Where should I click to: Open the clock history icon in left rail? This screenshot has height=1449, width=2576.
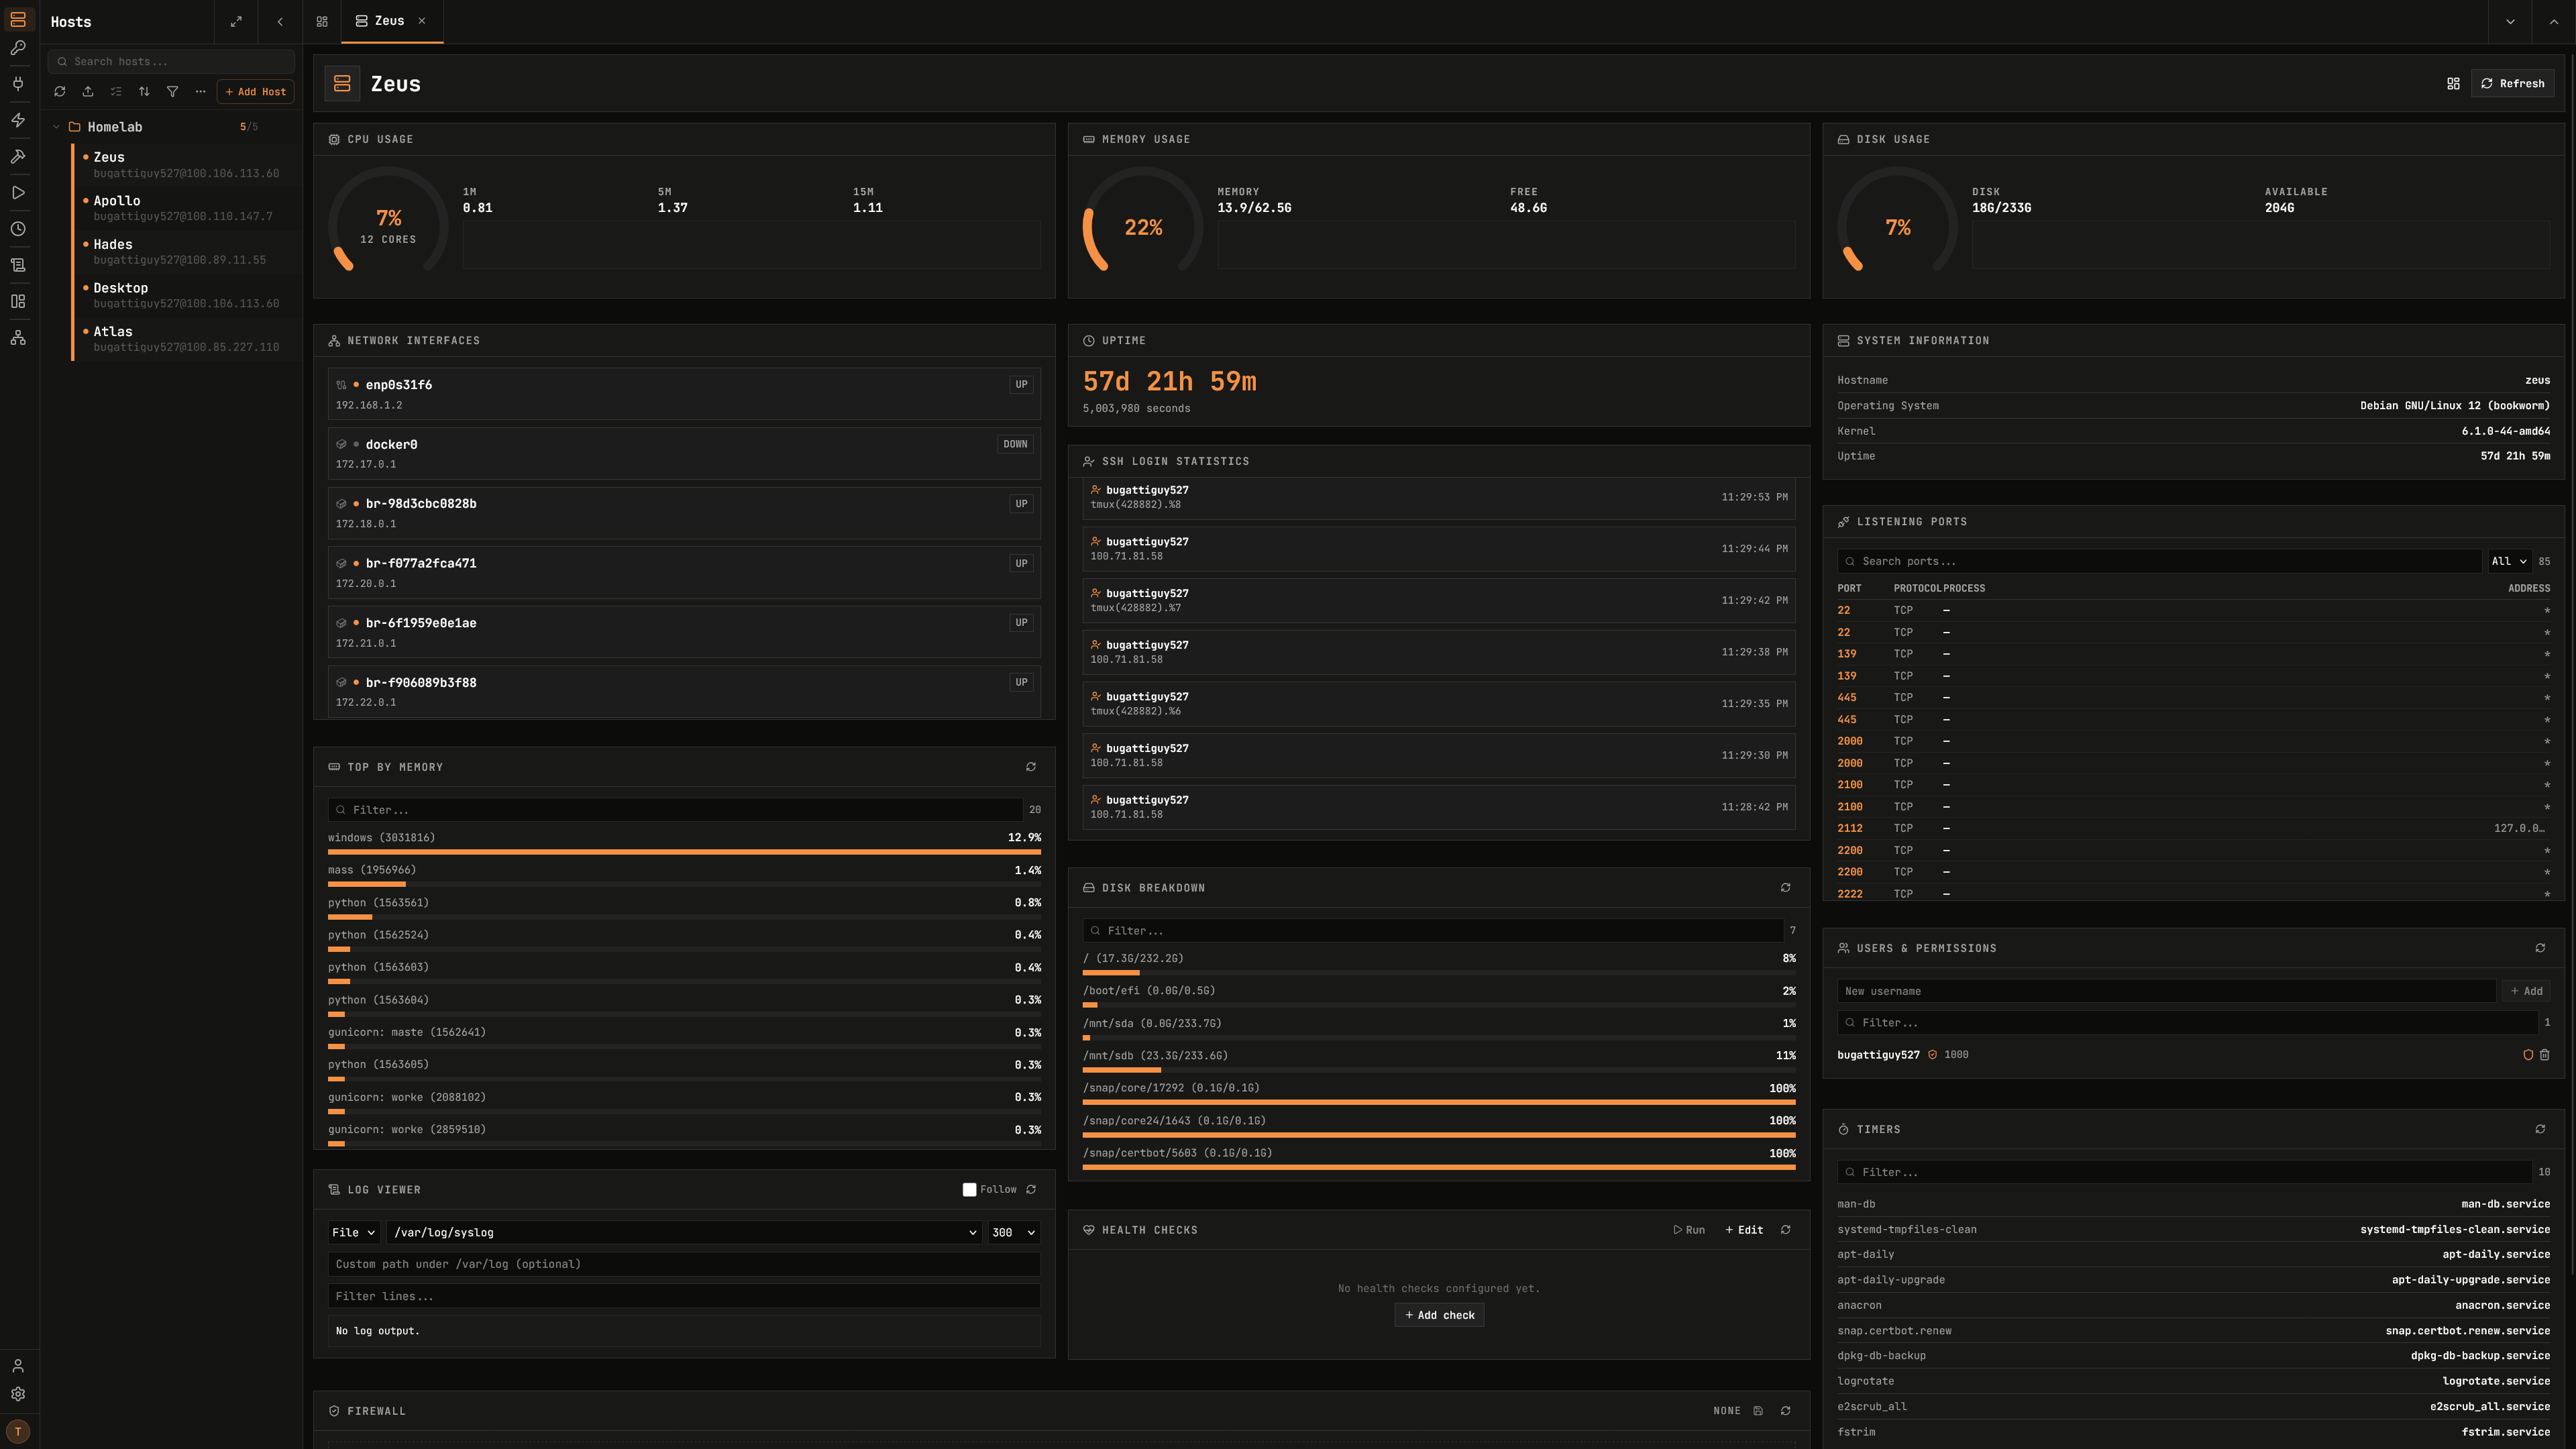(x=18, y=229)
